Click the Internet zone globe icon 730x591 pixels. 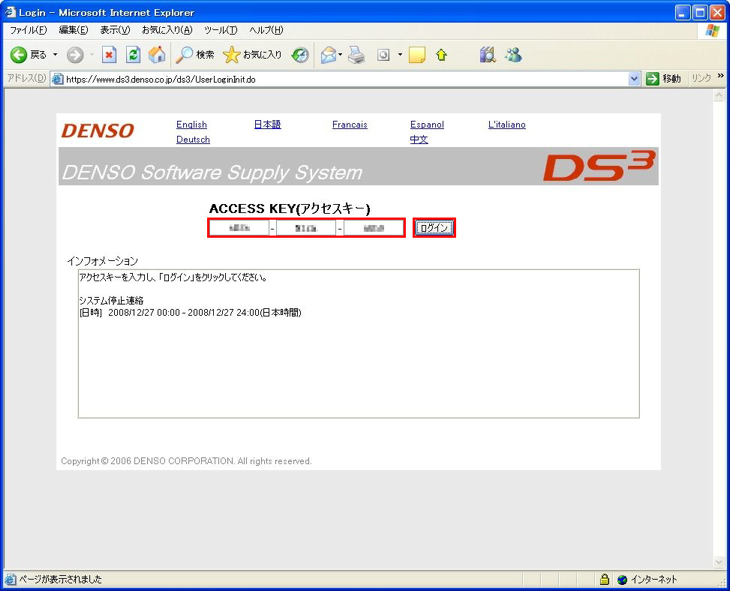622,580
